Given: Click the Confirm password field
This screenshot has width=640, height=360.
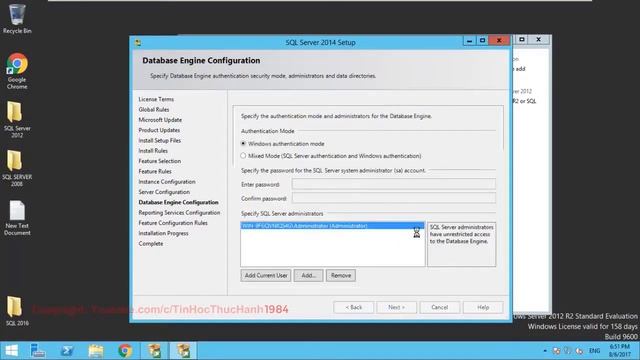Looking at the screenshot, I should [393, 198].
